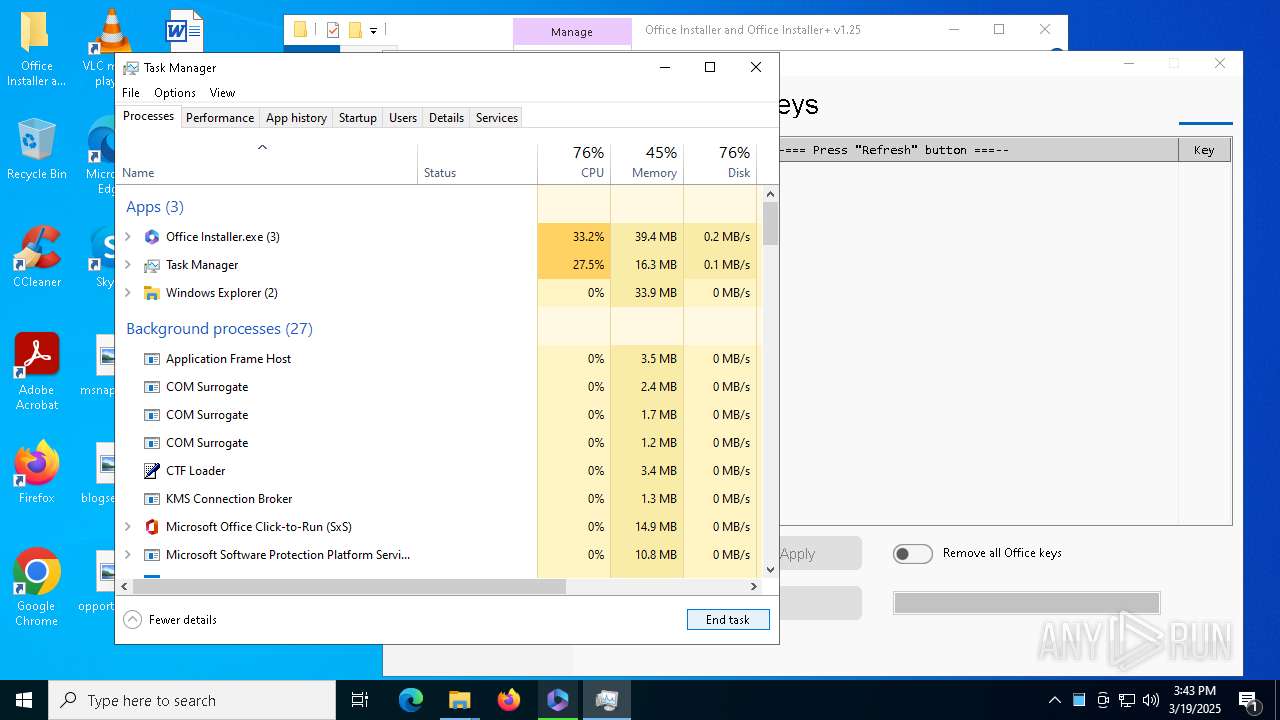The height and width of the screenshot is (720, 1280).
Task: Click the Microsoft Office Click-to-Run icon
Action: click(152, 527)
